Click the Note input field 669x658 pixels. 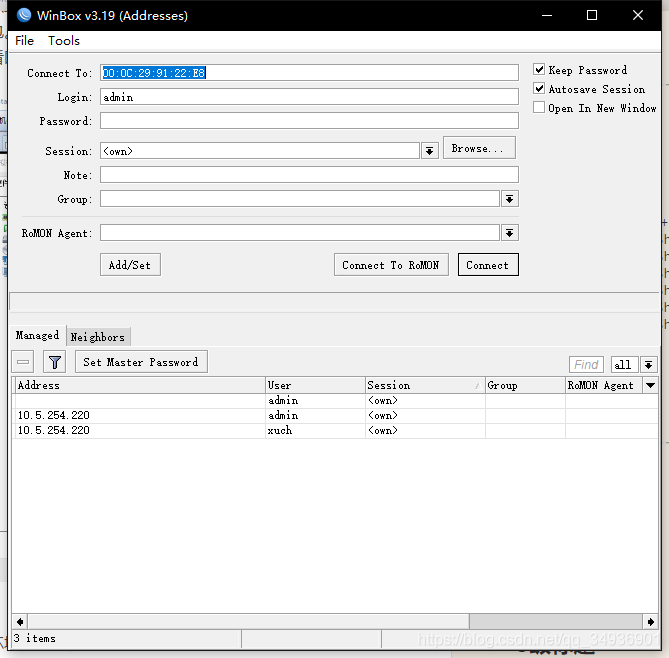pos(309,175)
